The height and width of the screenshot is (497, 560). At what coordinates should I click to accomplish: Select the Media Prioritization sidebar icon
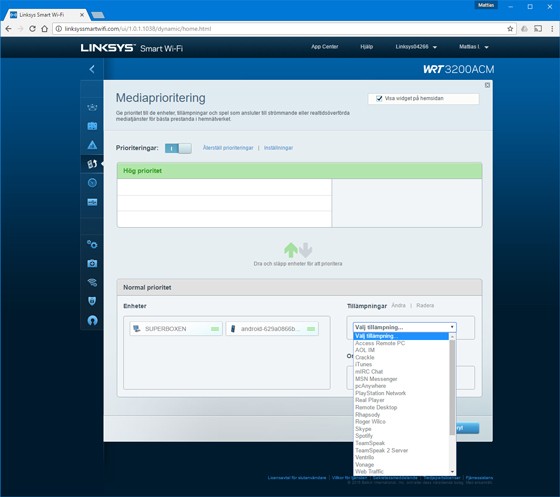[92, 164]
